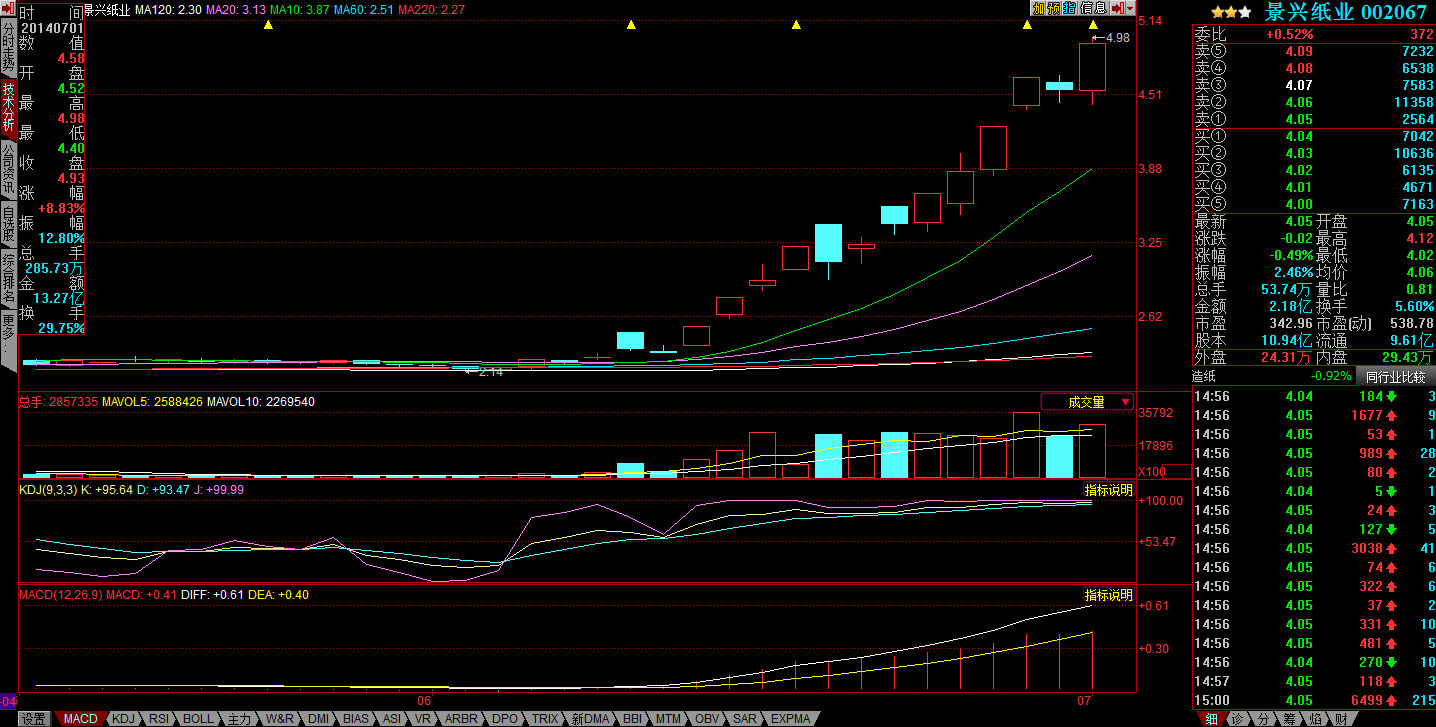Switch to the ASI indicator tab
The height and width of the screenshot is (727, 1436).
tap(392, 719)
